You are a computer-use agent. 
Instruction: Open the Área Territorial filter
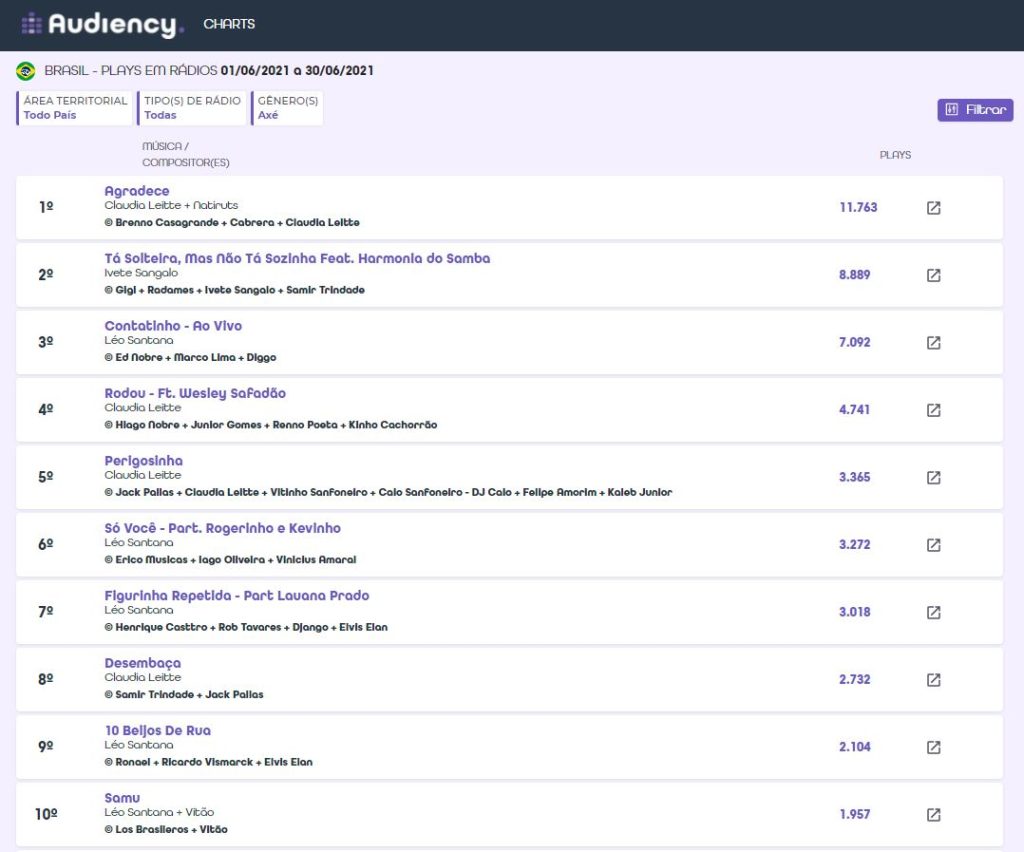click(74, 108)
